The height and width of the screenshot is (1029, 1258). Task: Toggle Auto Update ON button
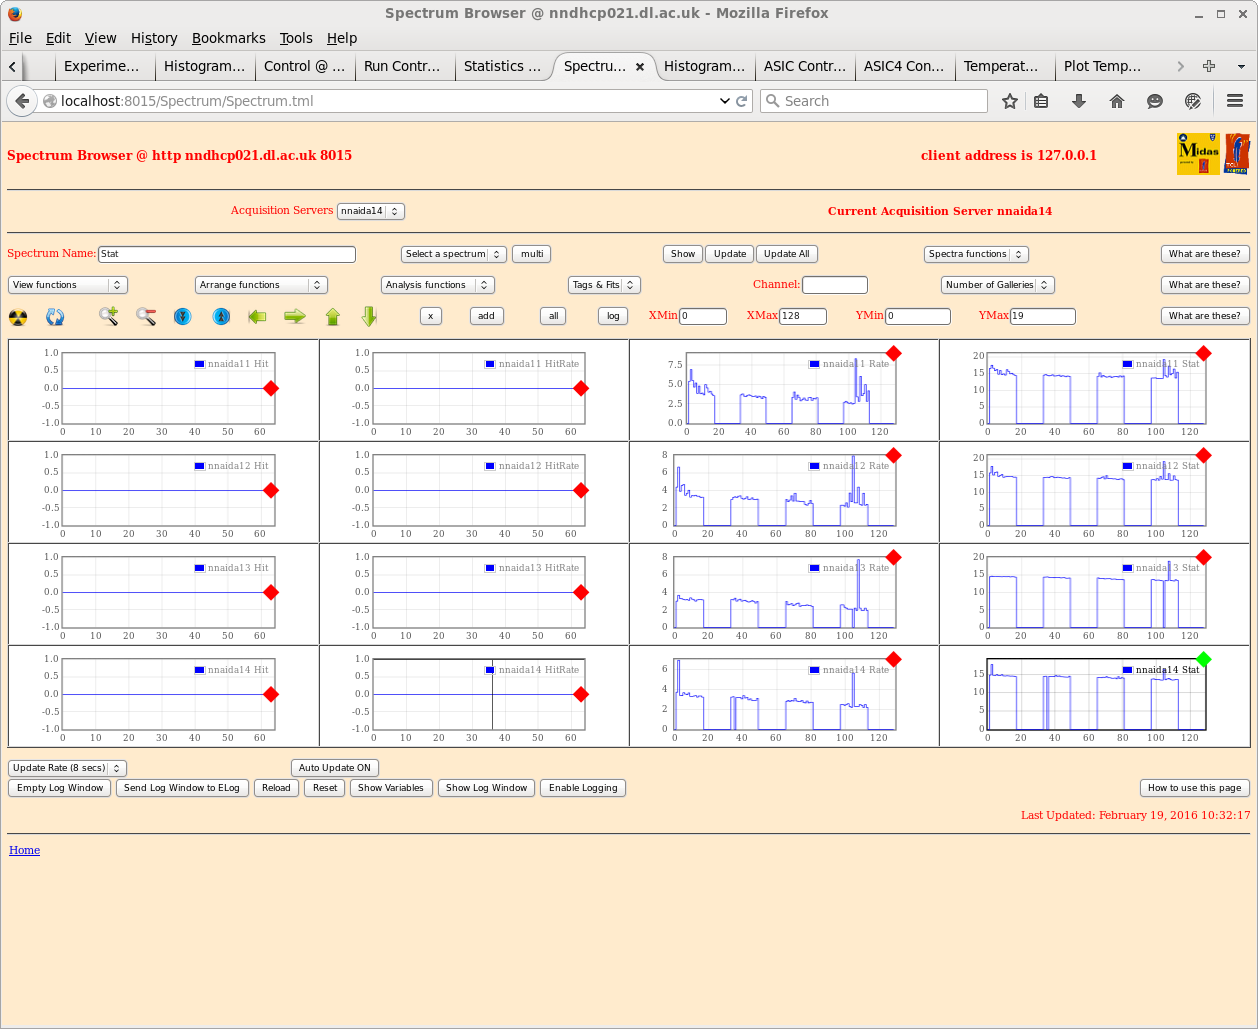click(334, 768)
